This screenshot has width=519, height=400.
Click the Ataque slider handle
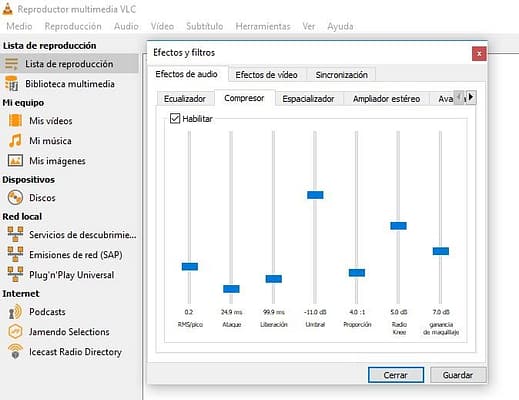(x=231, y=289)
